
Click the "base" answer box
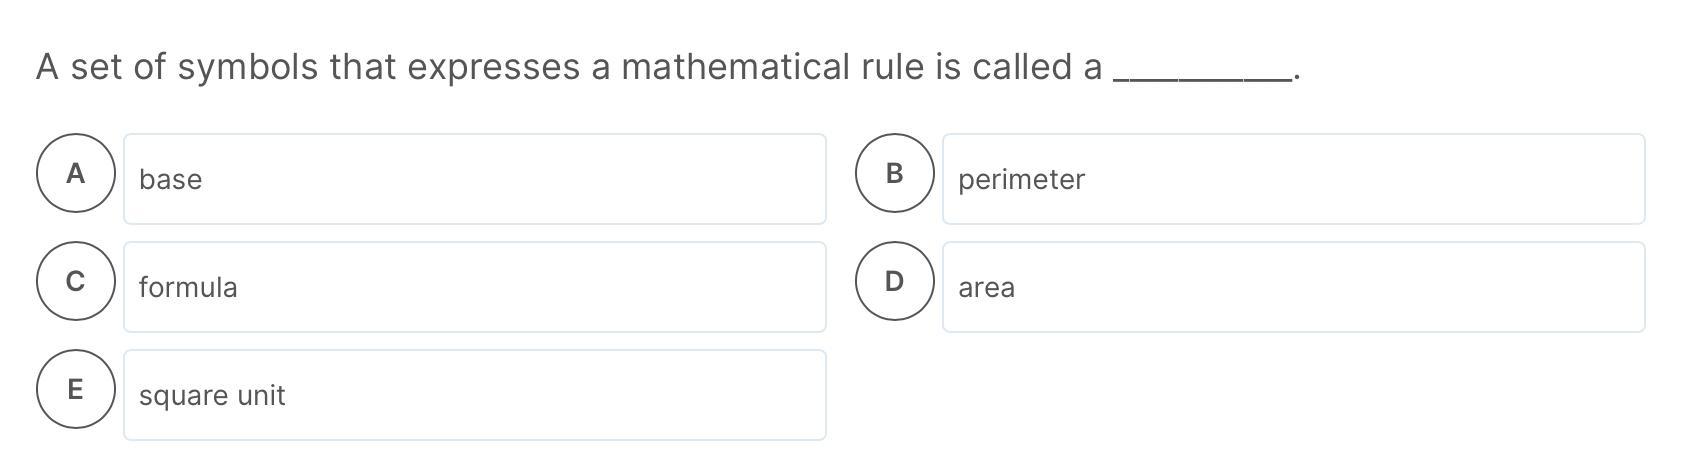tap(475, 179)
